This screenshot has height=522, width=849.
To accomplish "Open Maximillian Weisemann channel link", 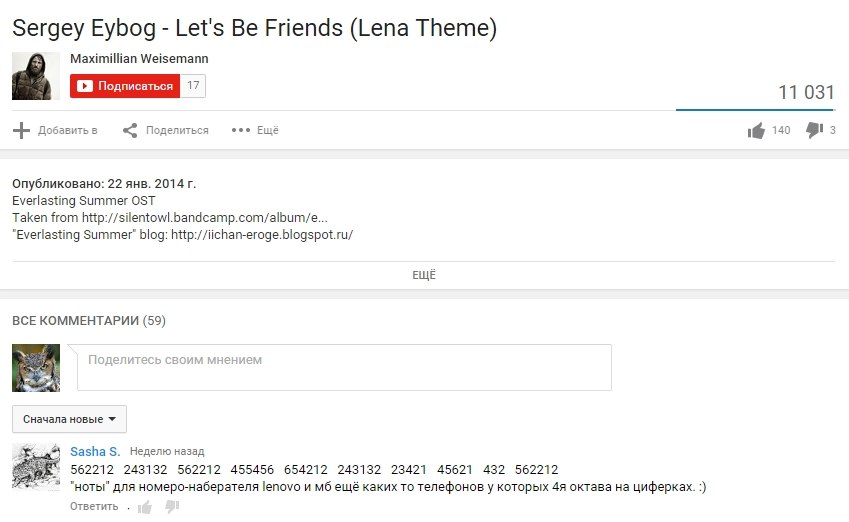I will [x=139, y=58].
